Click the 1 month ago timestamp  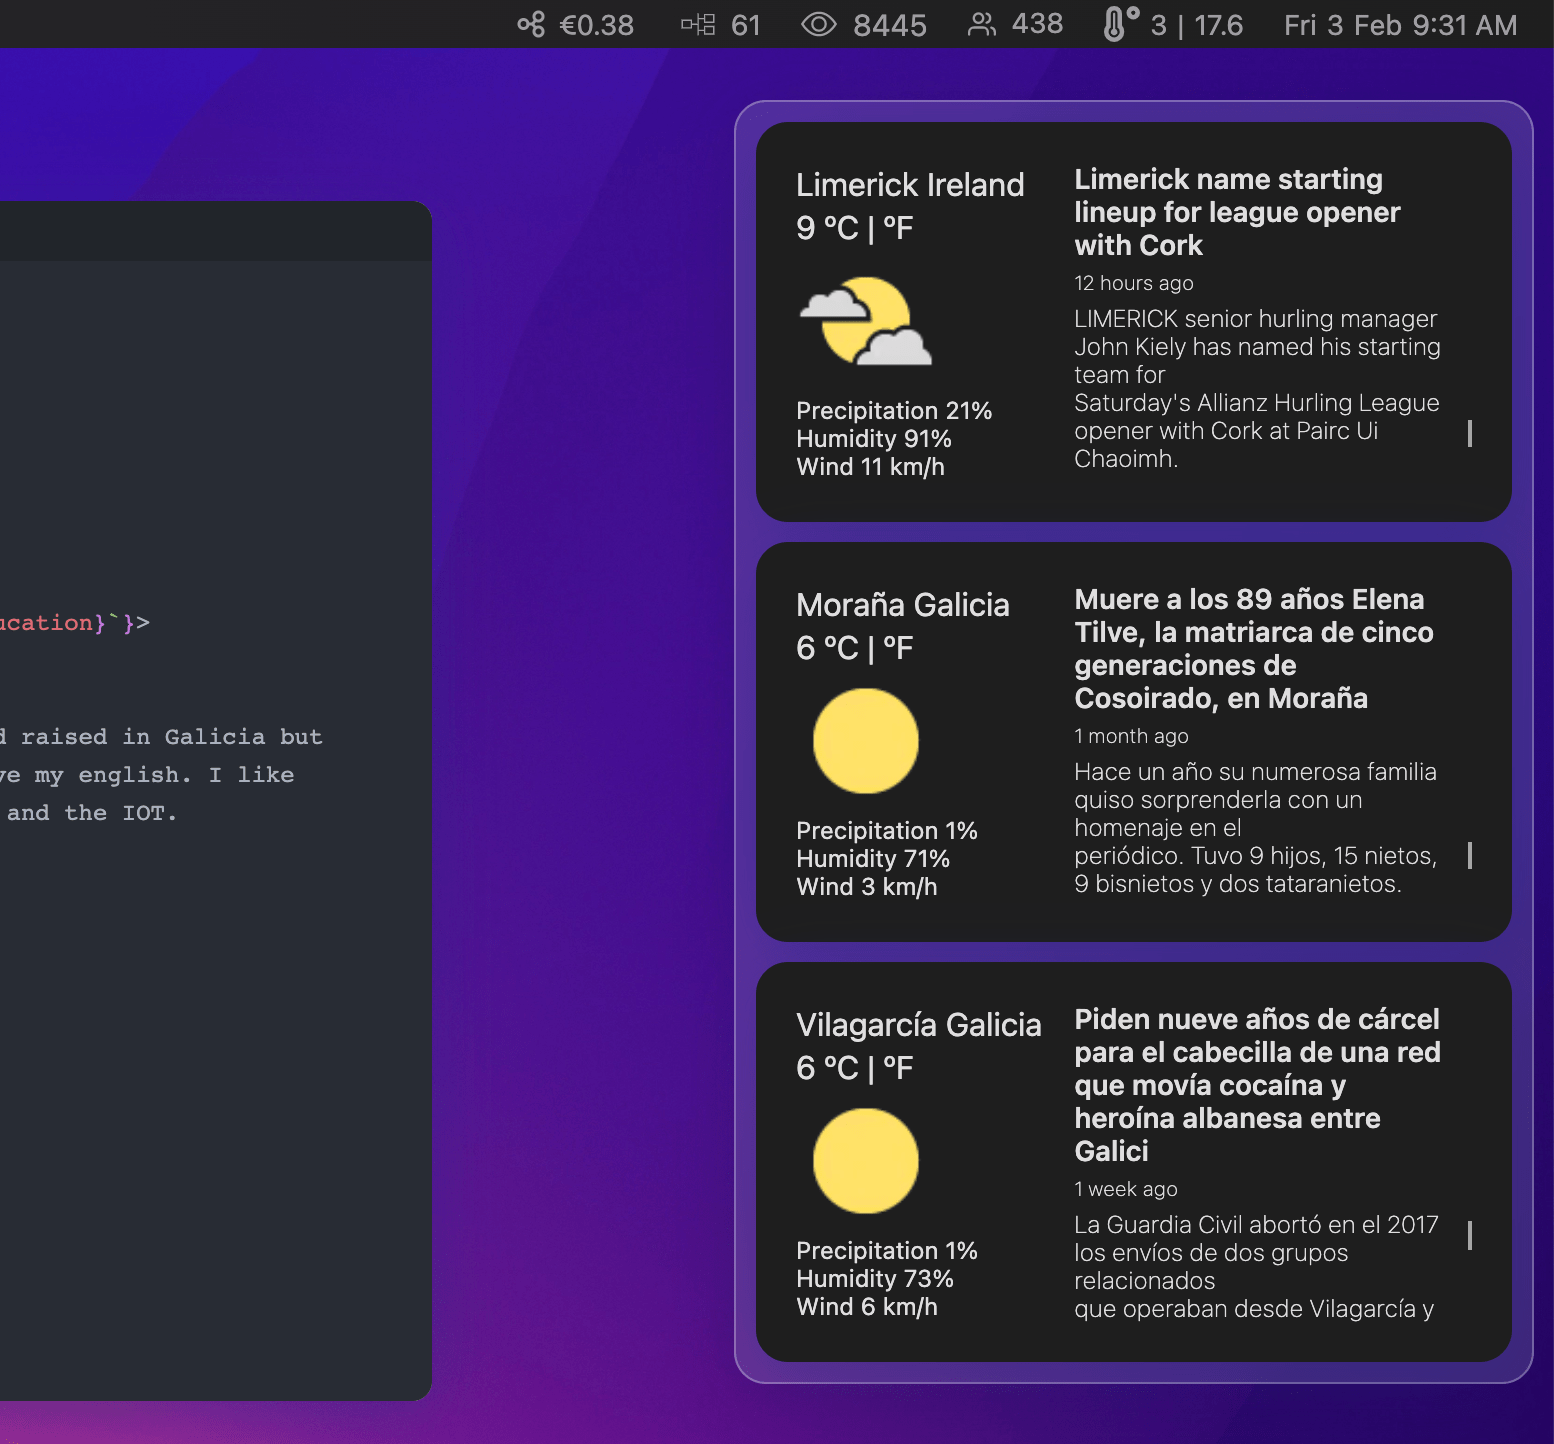[1131, 736]
